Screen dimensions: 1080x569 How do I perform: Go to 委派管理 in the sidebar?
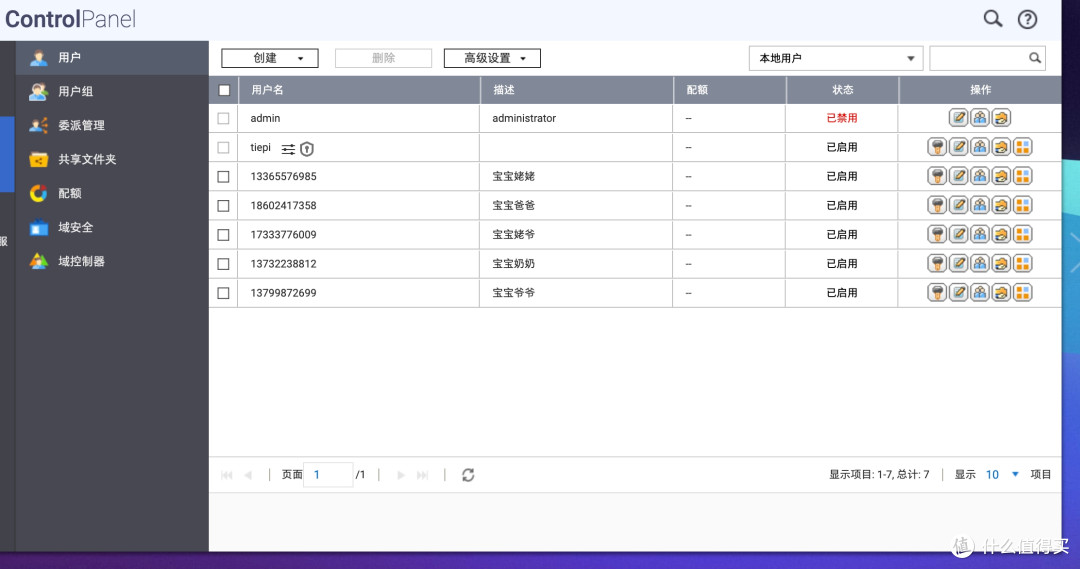point(112,125)
